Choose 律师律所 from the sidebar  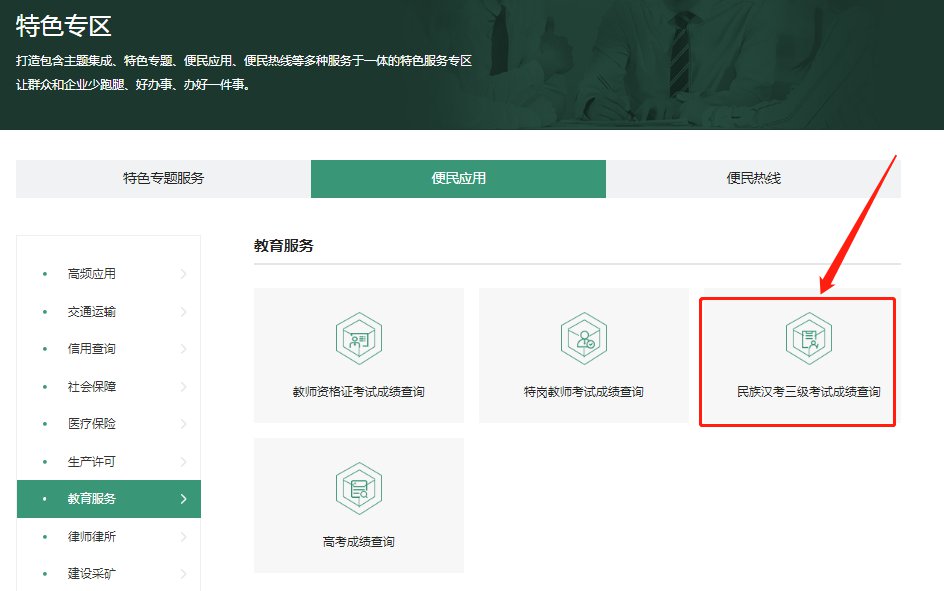coord(92,537)
